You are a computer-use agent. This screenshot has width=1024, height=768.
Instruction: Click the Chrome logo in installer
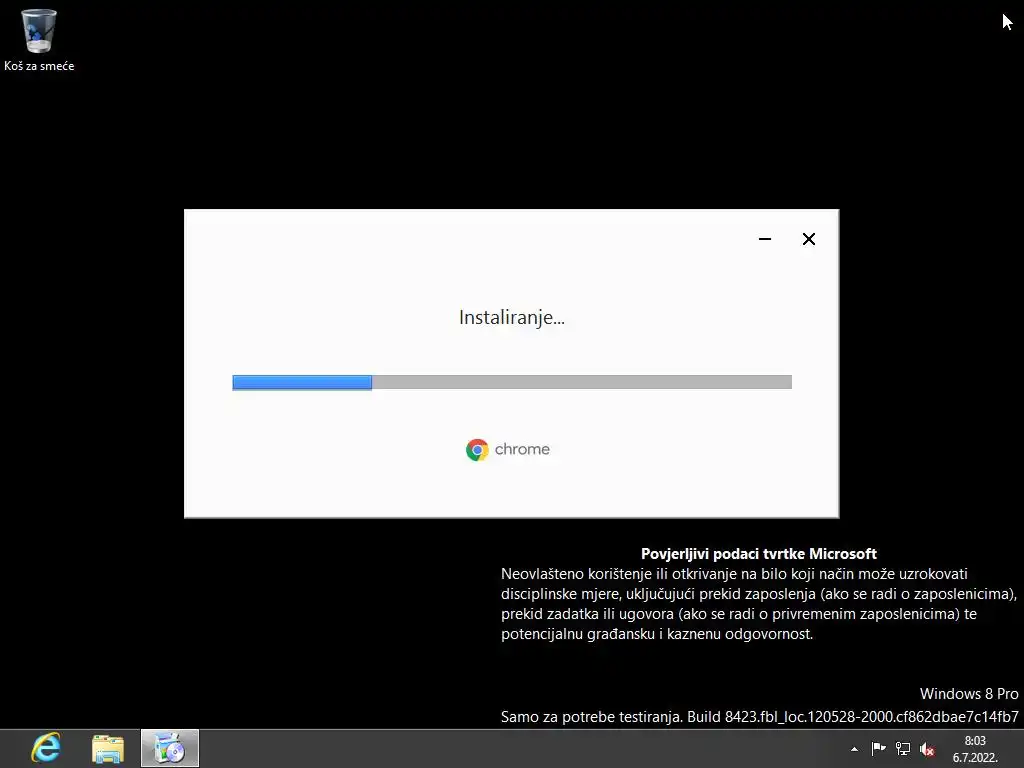[508, 449]
